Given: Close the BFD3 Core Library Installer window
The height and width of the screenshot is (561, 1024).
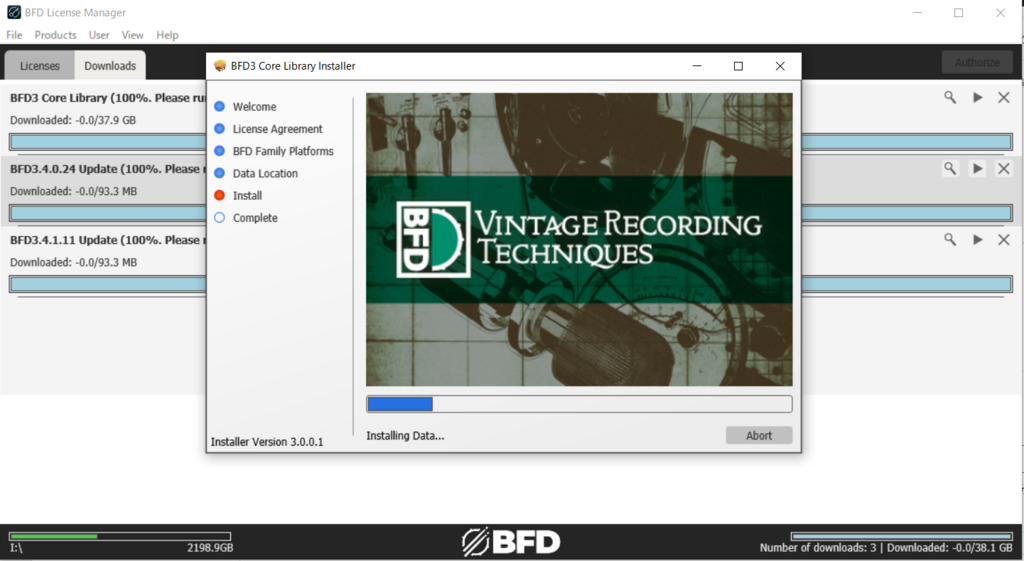Looking at the screenshot, I should tap(780, 66).
